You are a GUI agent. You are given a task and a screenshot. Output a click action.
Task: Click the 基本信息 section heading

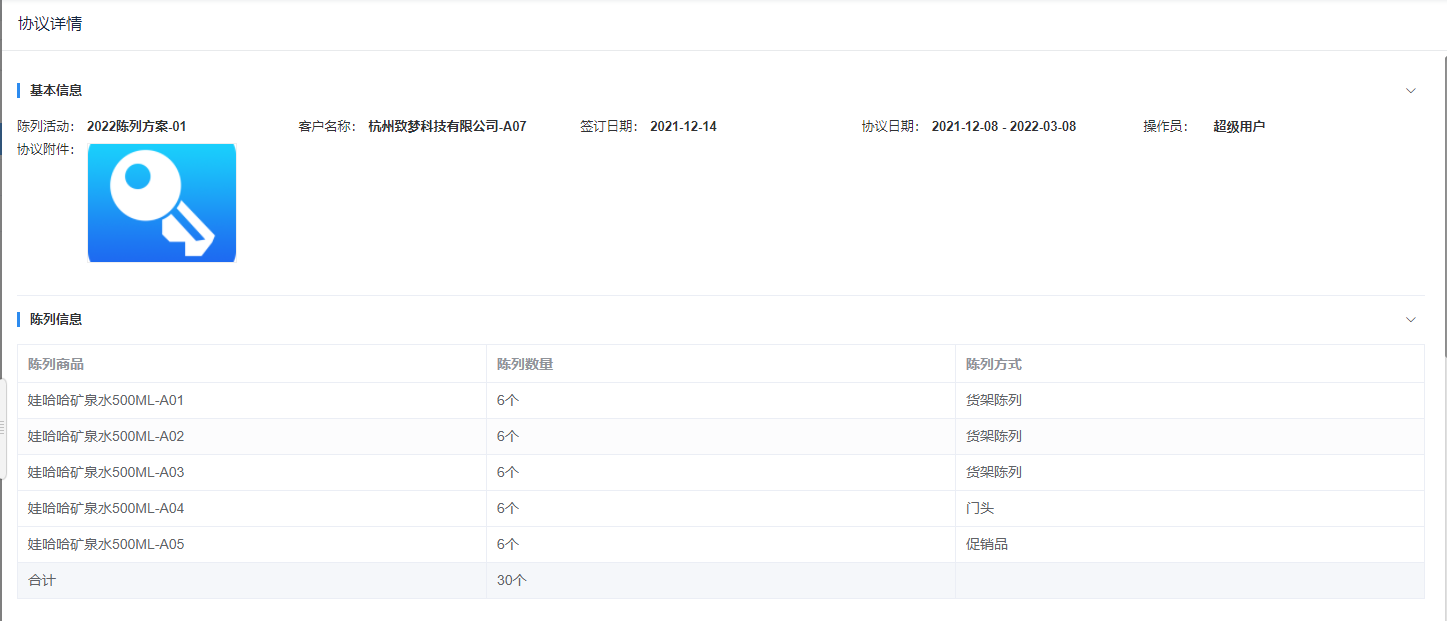pyautogui.click(x=56, y=90)
